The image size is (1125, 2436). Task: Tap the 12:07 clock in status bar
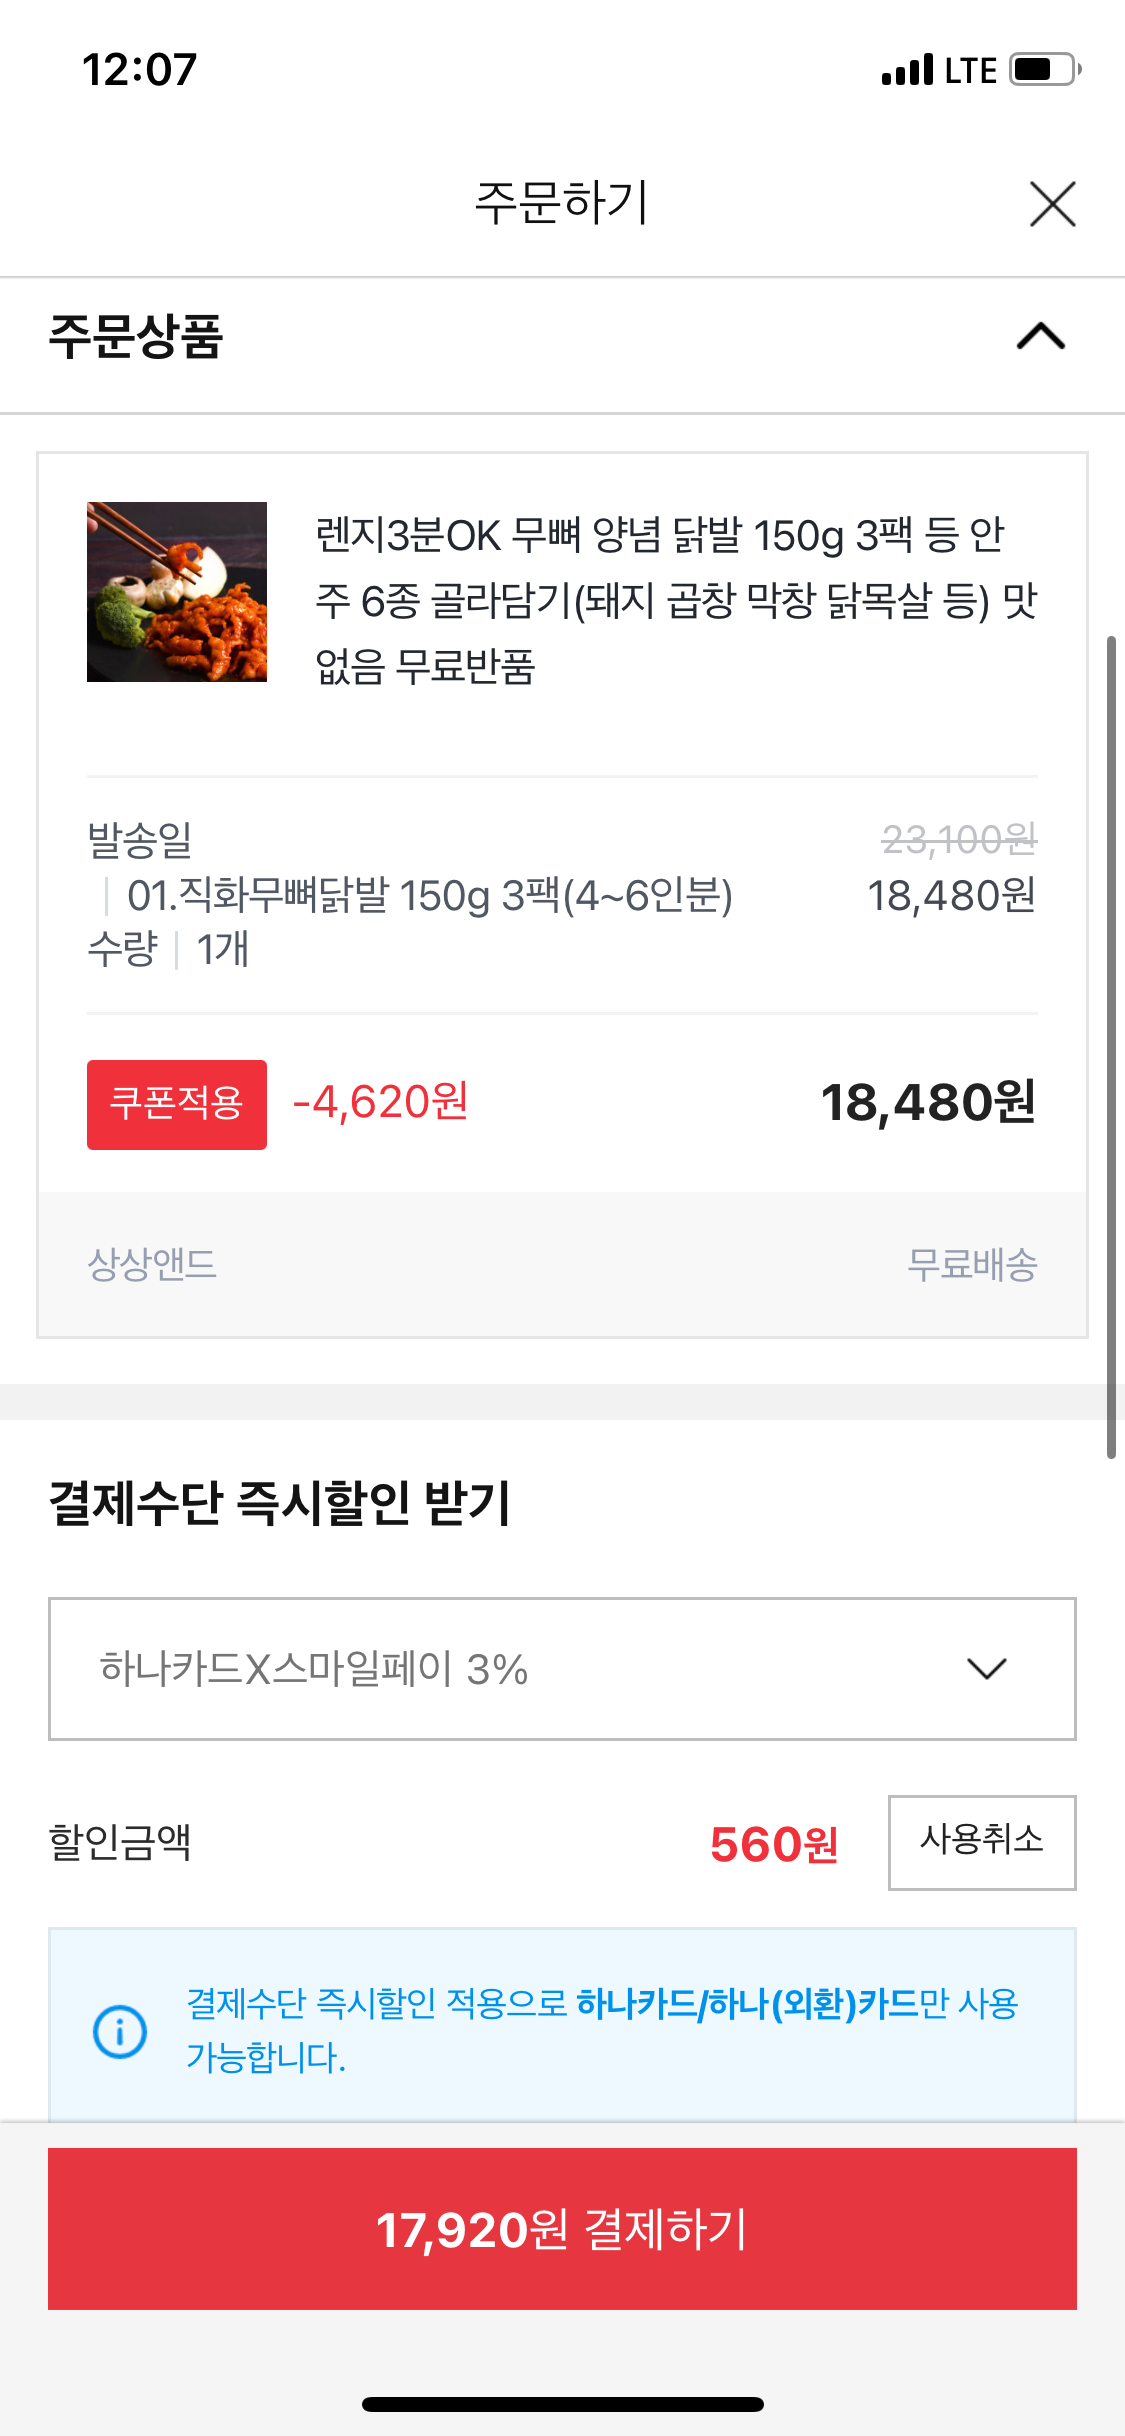140,70
